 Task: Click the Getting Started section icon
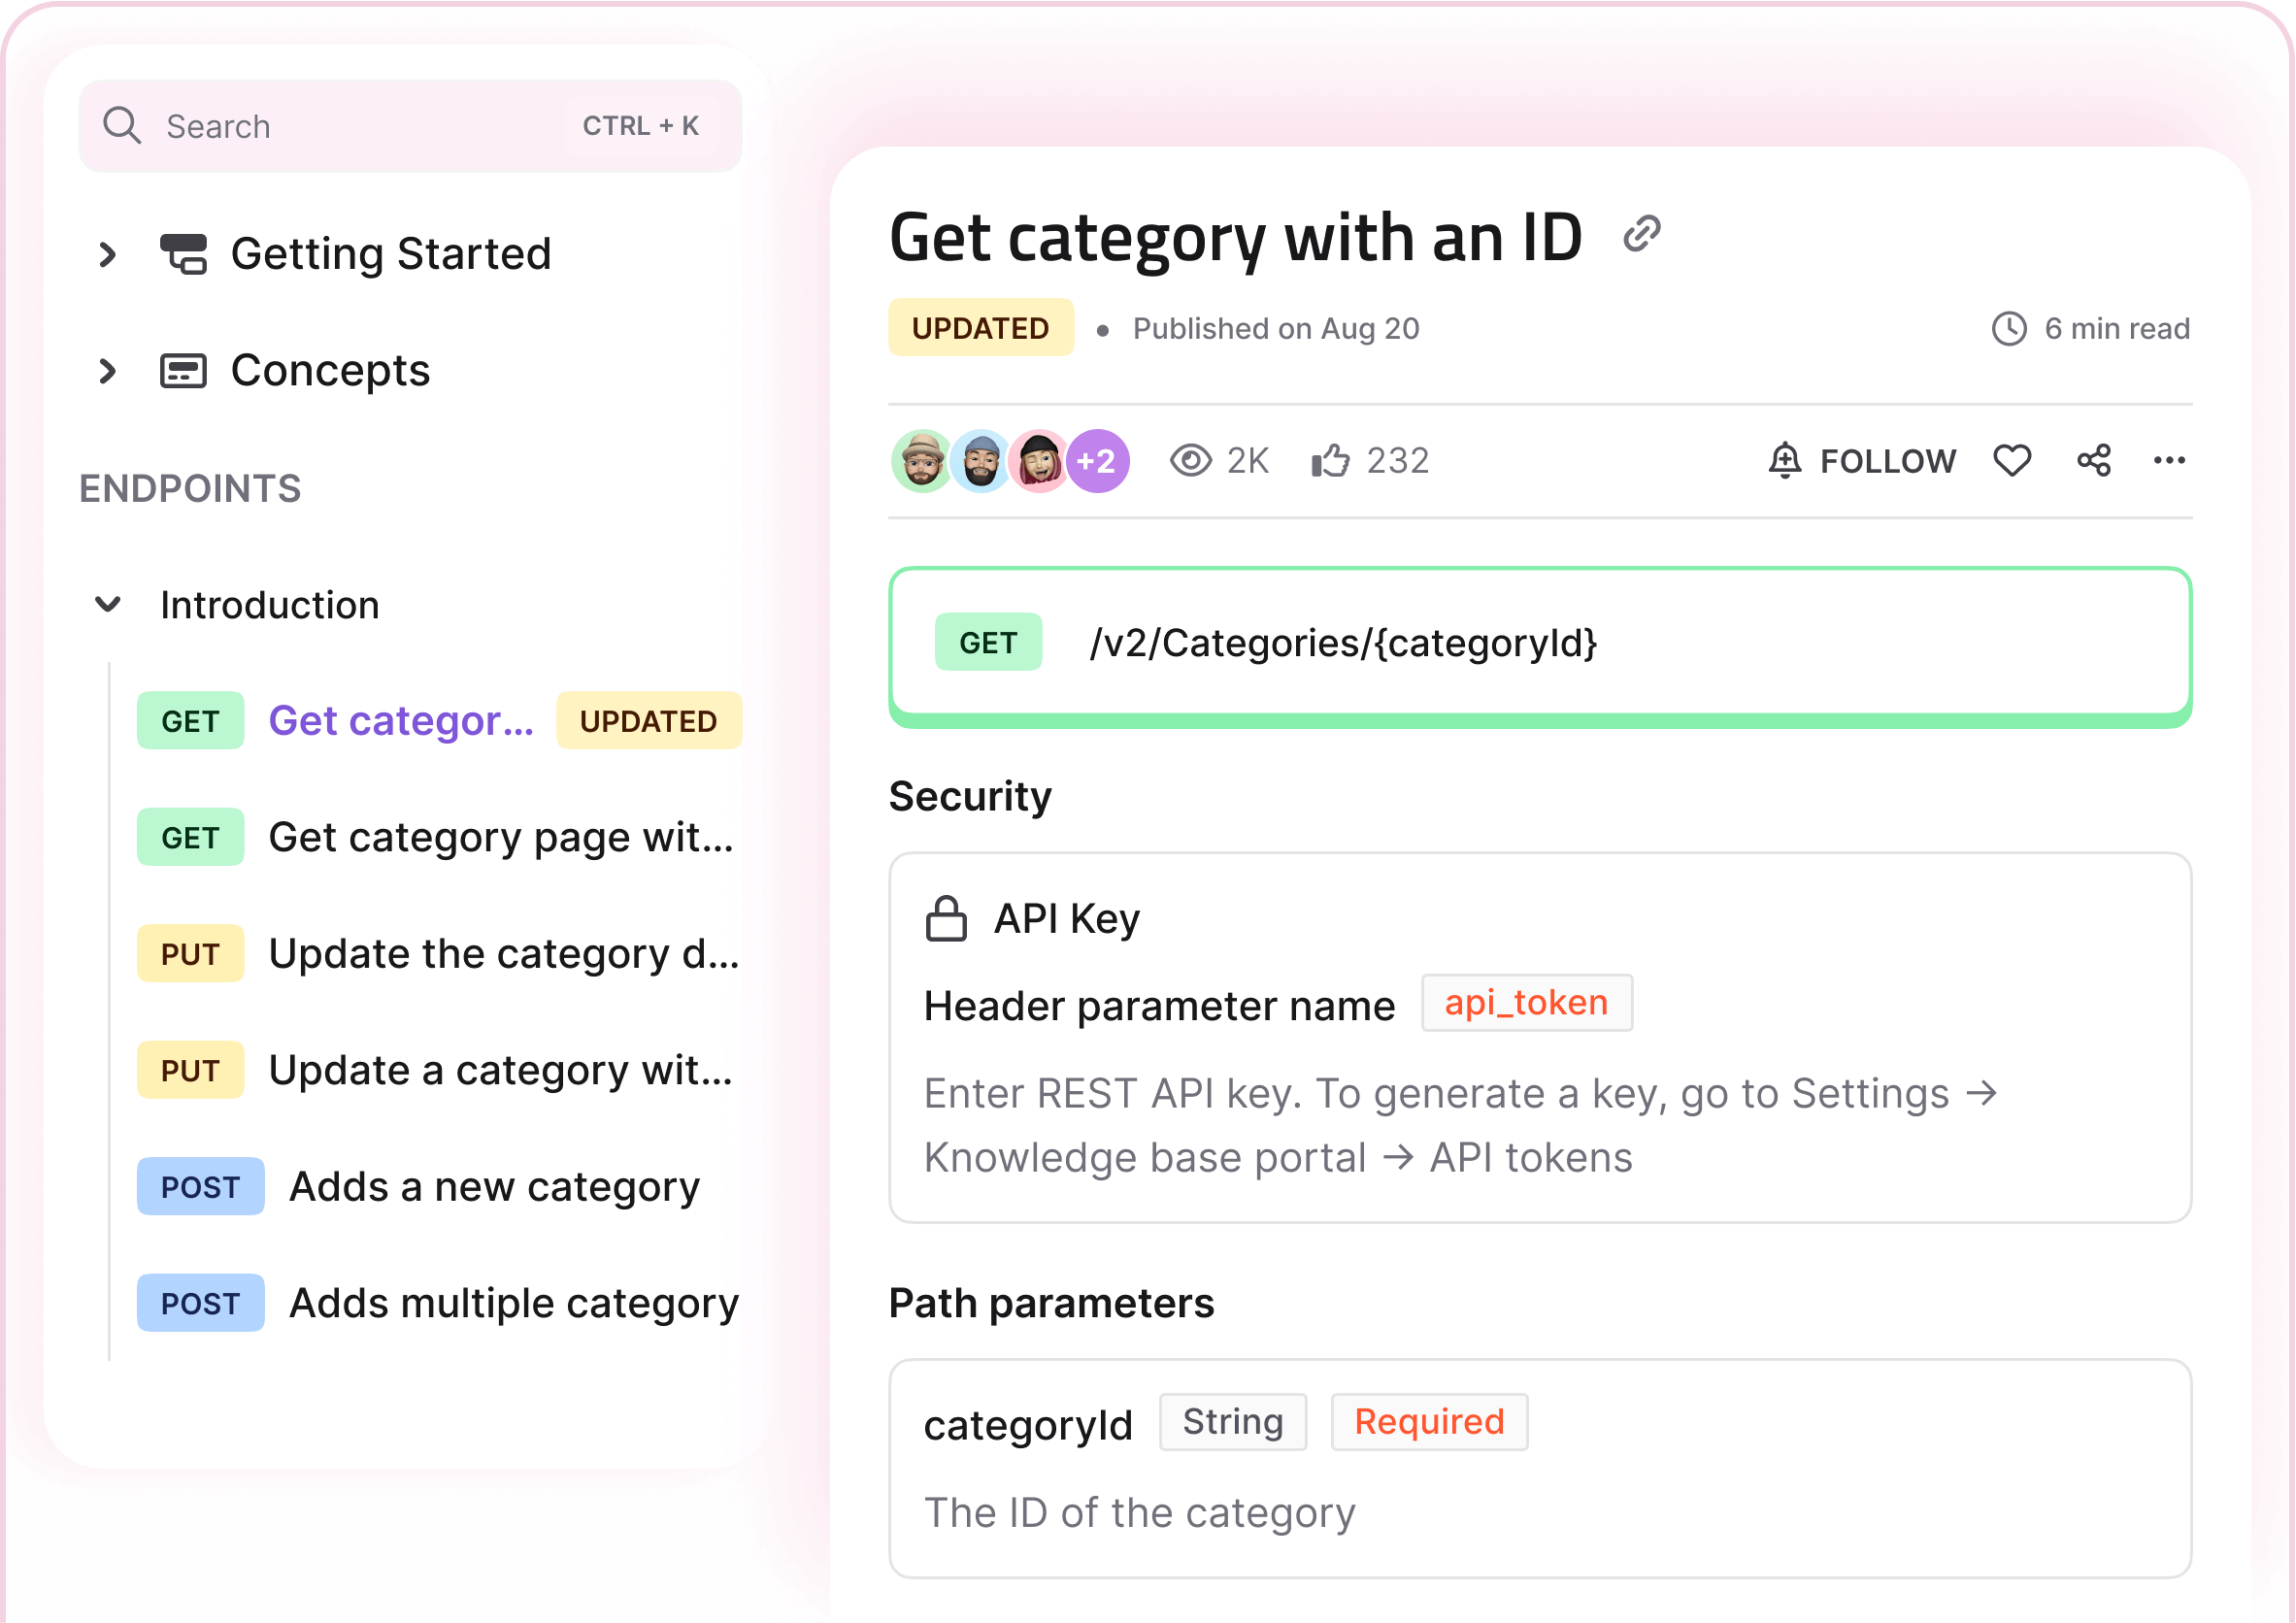(x=184, y=254)
